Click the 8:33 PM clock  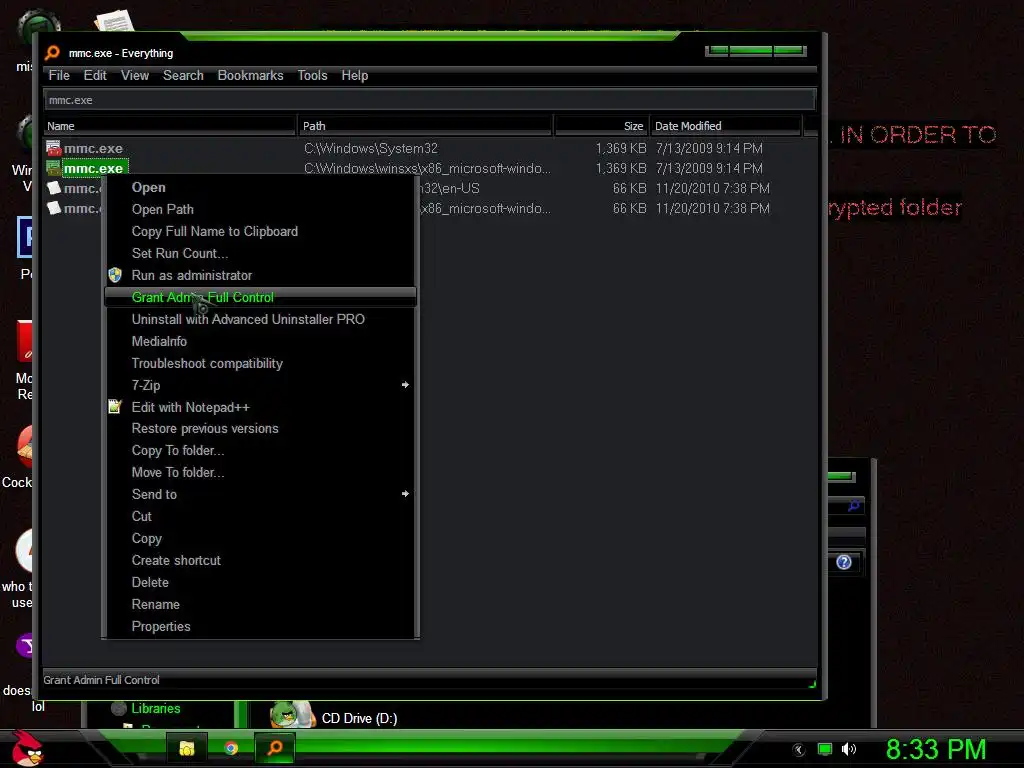point(936,749)
